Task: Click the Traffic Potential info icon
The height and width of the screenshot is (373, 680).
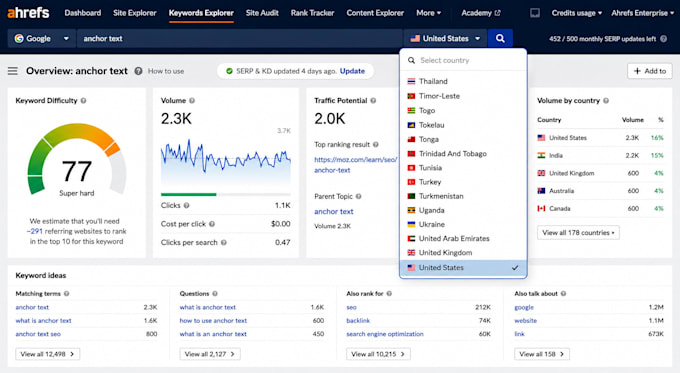Action: (x=373, y=101)
